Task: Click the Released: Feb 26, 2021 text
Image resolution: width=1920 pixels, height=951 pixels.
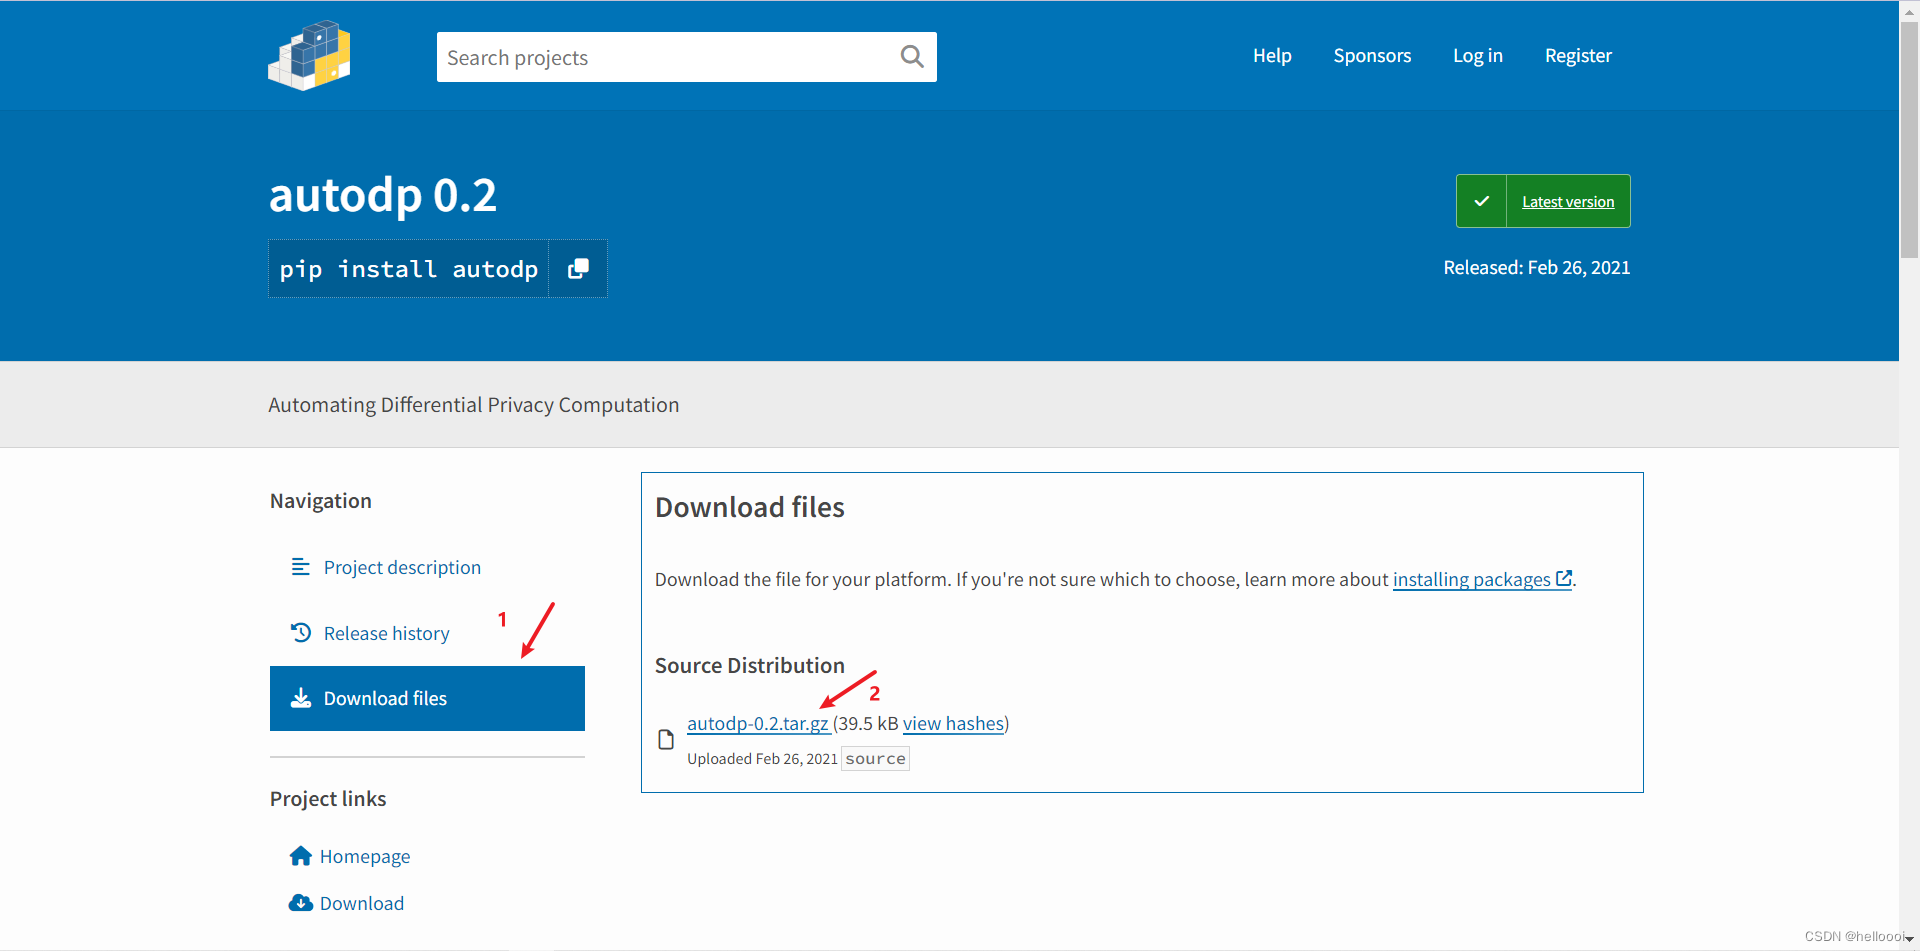Action: 1536,267
